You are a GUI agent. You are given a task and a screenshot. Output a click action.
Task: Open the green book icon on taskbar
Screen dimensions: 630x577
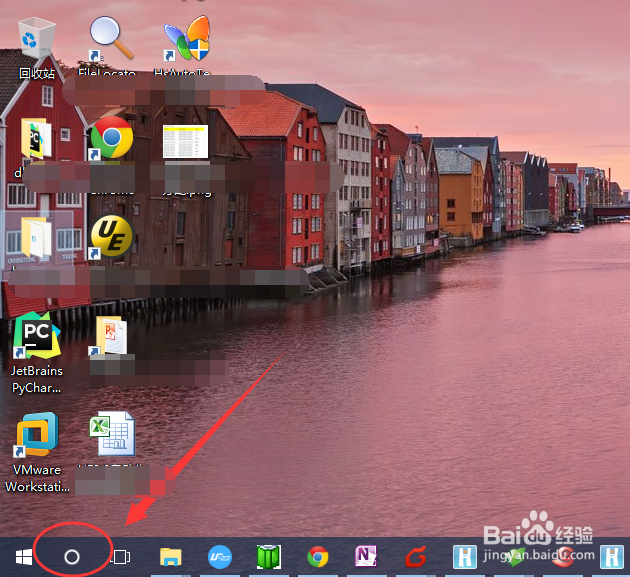pos(269,557)
